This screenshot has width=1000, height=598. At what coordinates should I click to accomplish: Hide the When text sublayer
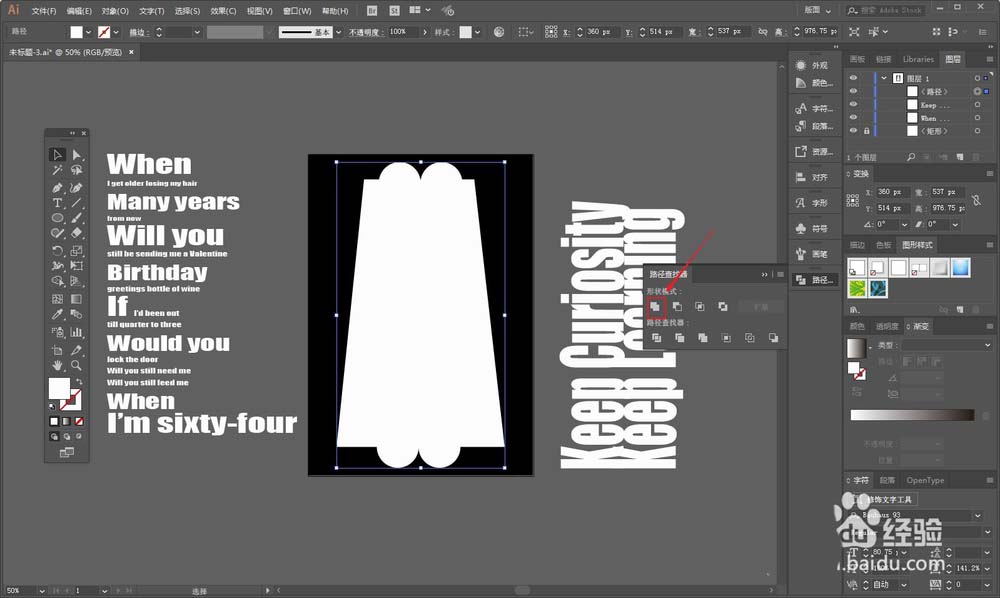[853, 117]
